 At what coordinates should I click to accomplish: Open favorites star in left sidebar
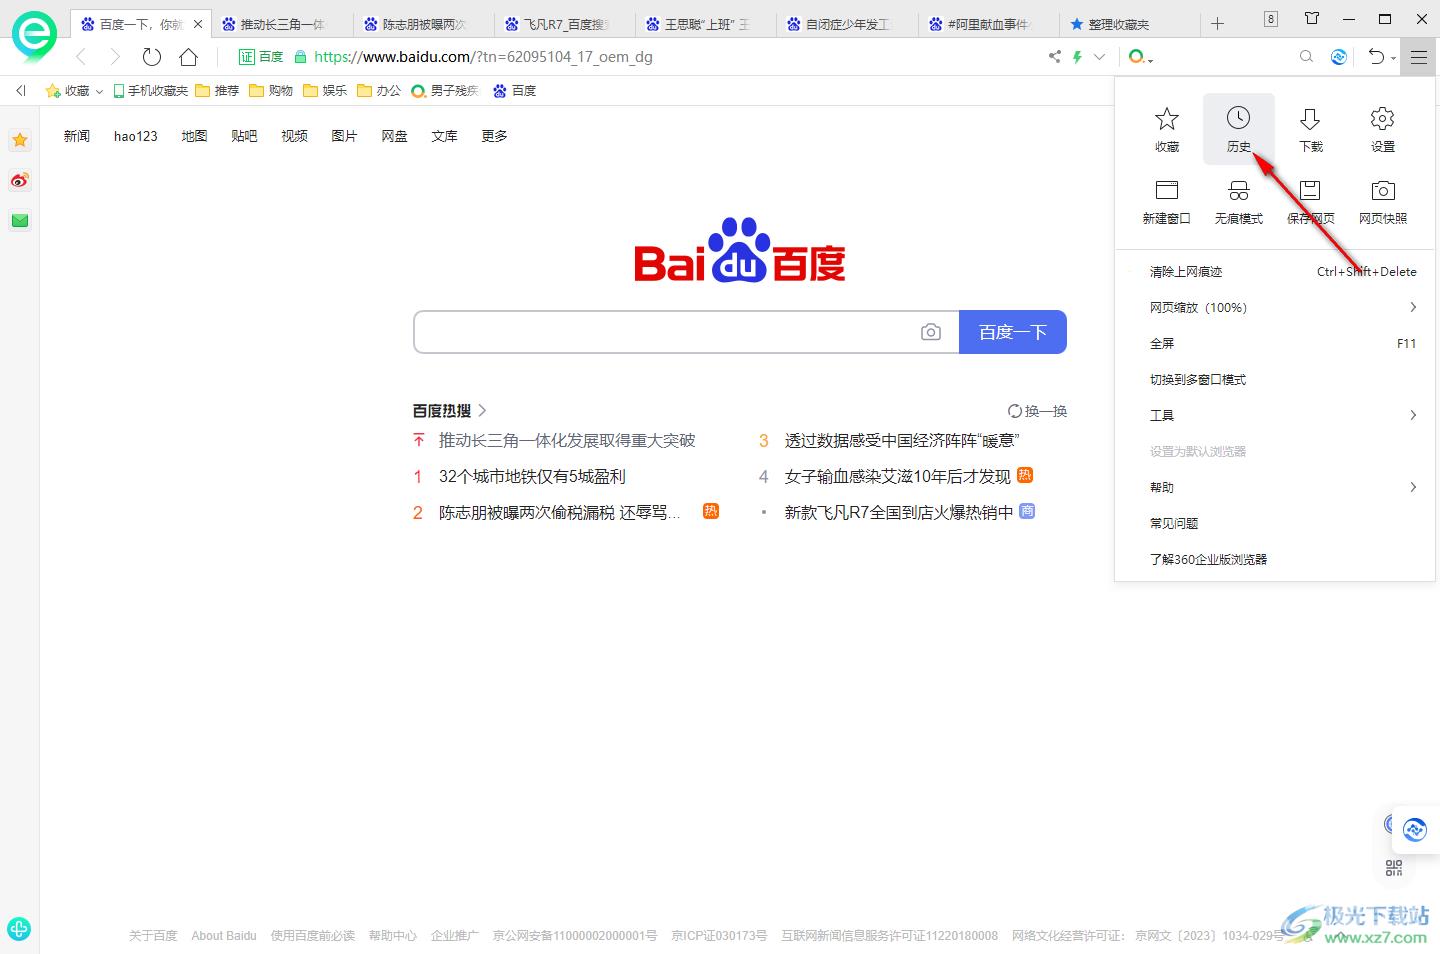(19, 140)
